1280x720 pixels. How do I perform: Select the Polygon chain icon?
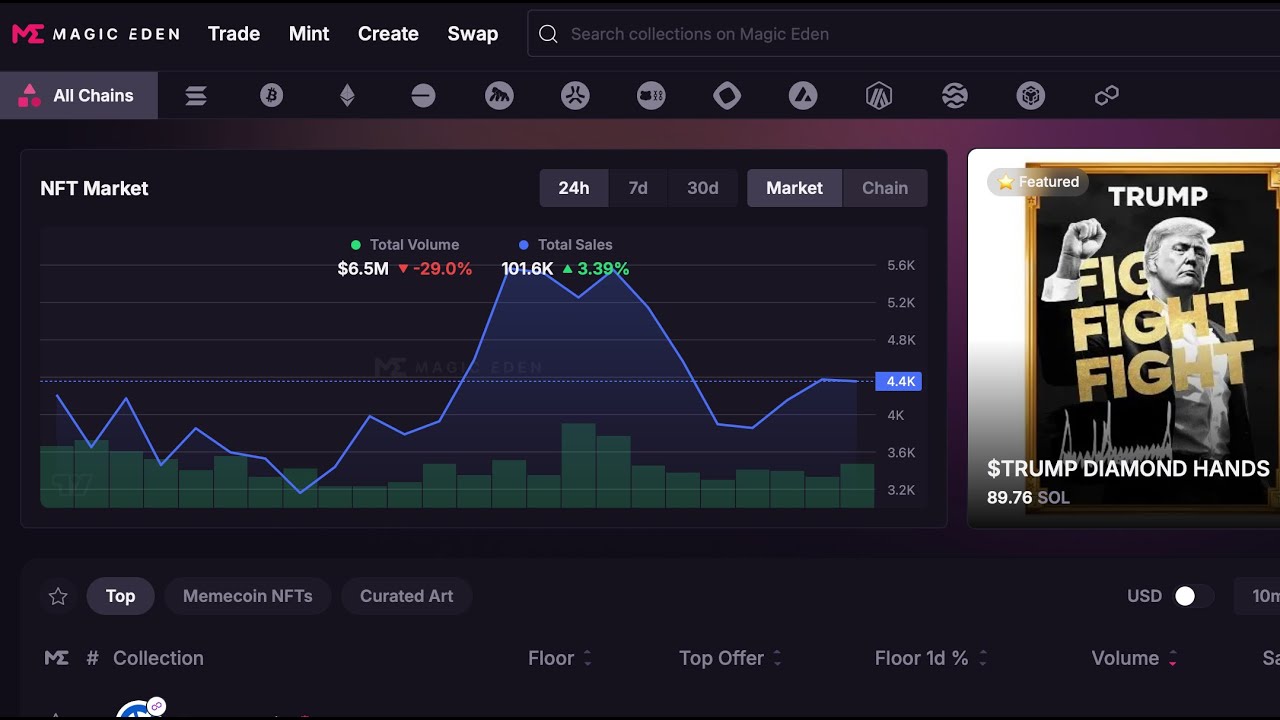click(1107, 96)
